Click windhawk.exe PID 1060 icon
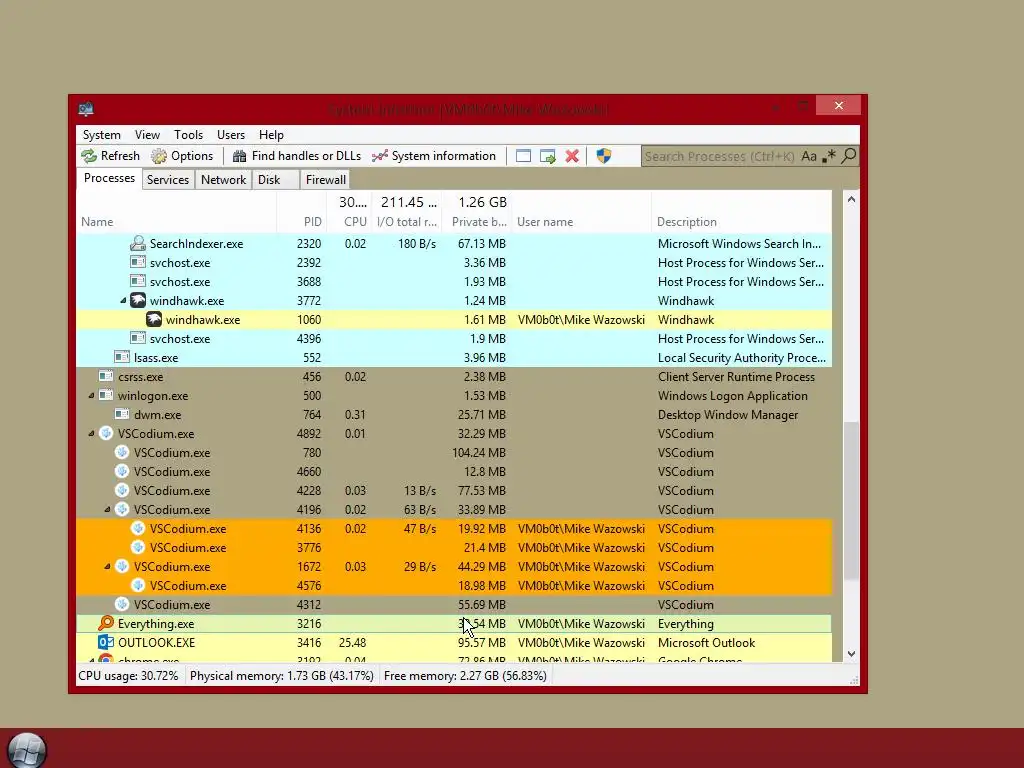This screenshot has height=768, width=1024. pos(153,319)
